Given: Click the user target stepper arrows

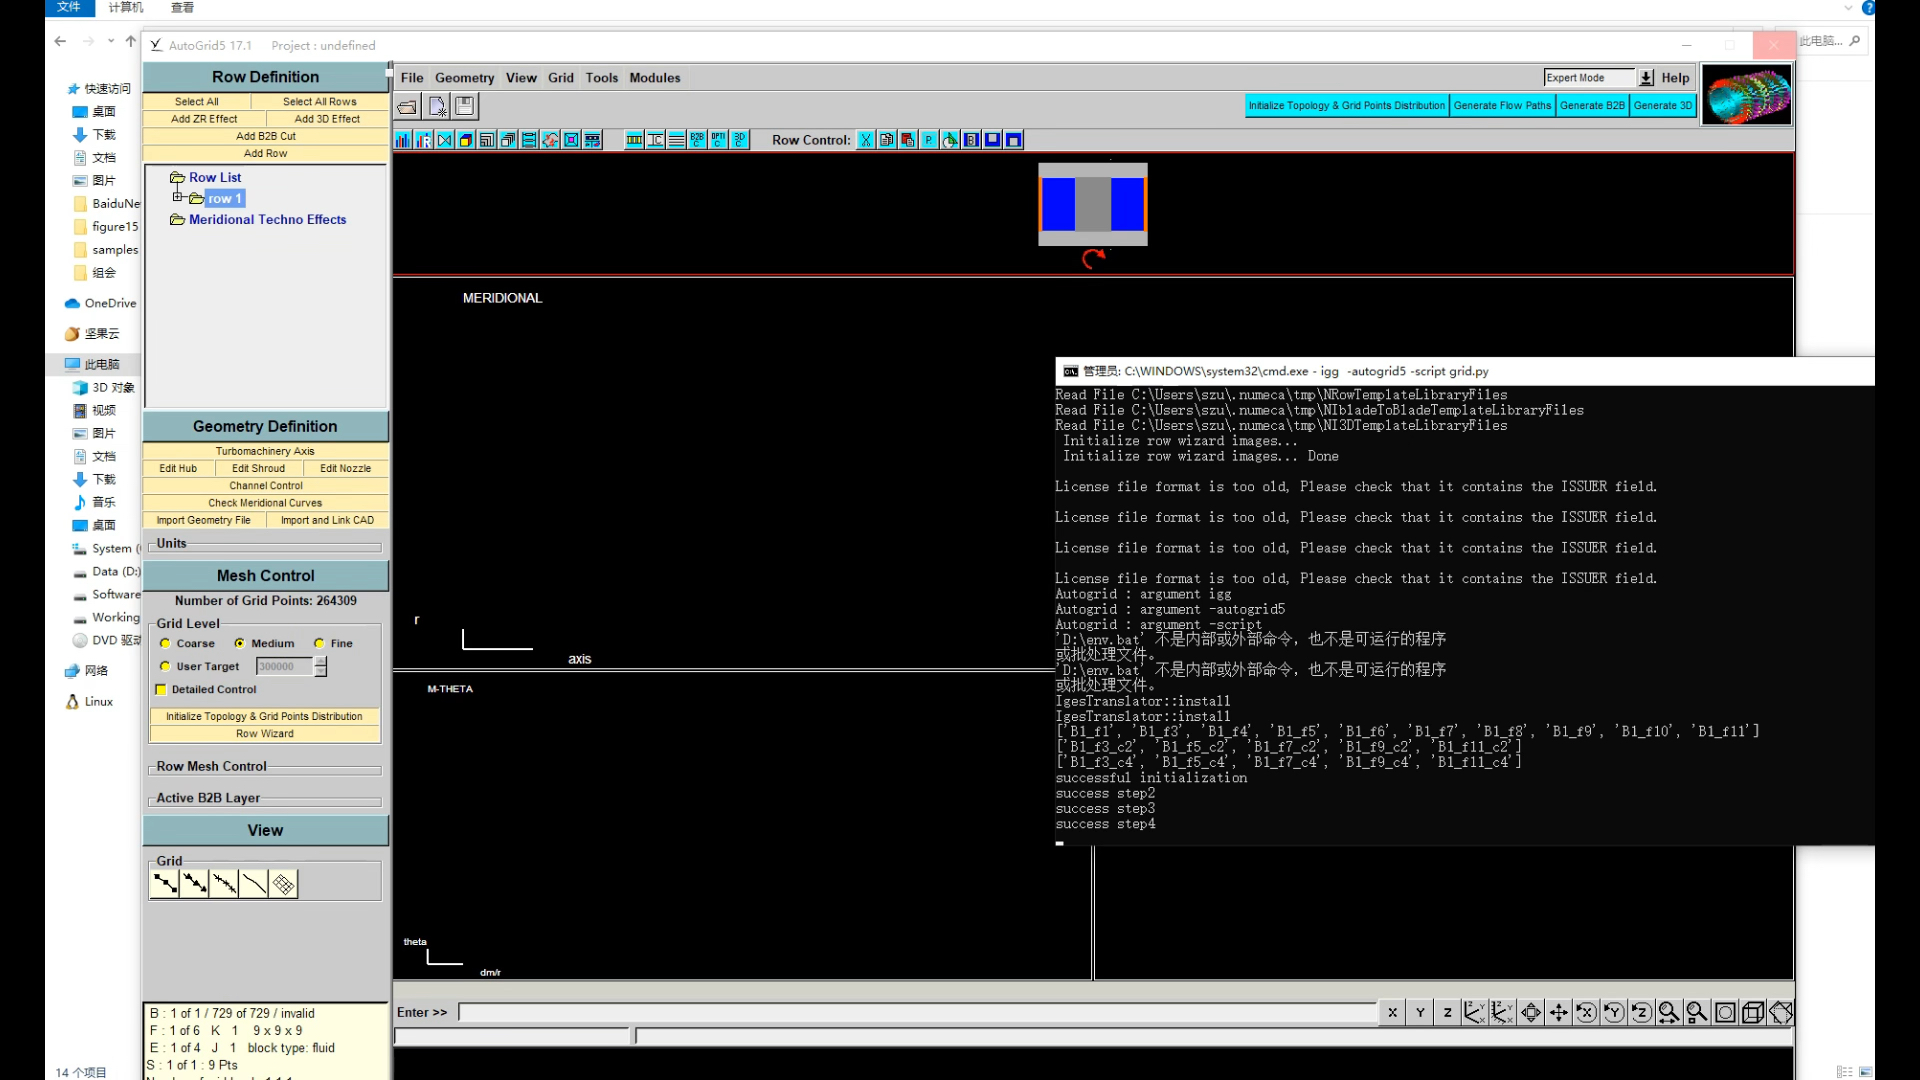Looking at the screenshot, I should point(320,666).
